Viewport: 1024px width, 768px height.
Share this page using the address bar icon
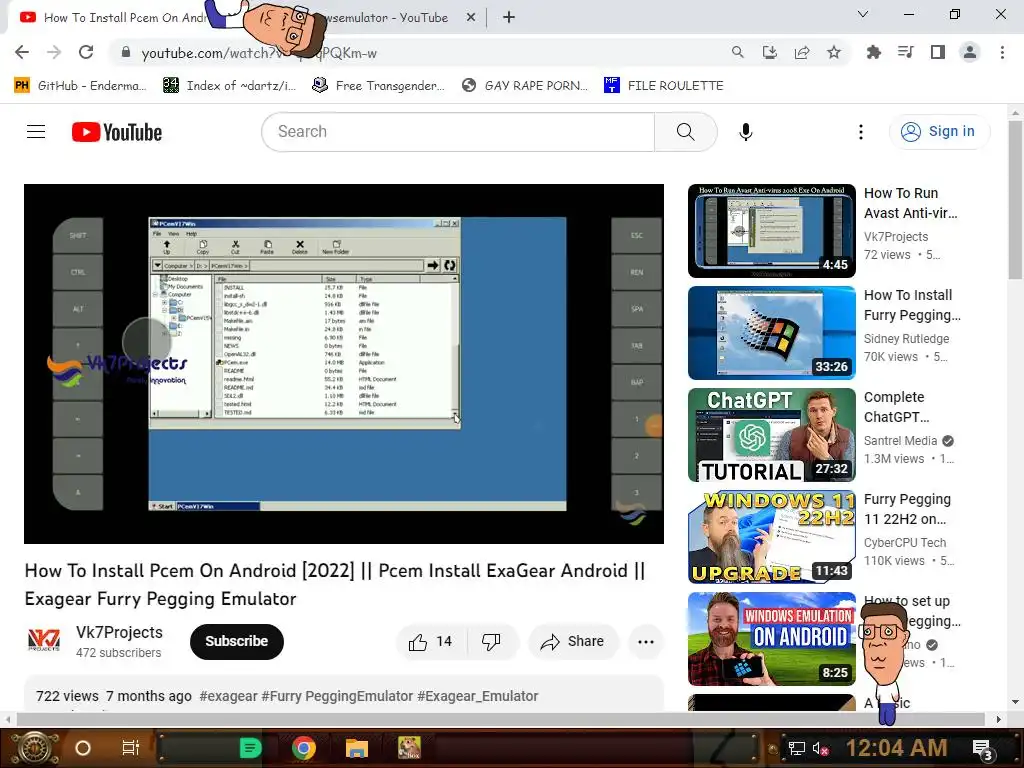(802, 52)
